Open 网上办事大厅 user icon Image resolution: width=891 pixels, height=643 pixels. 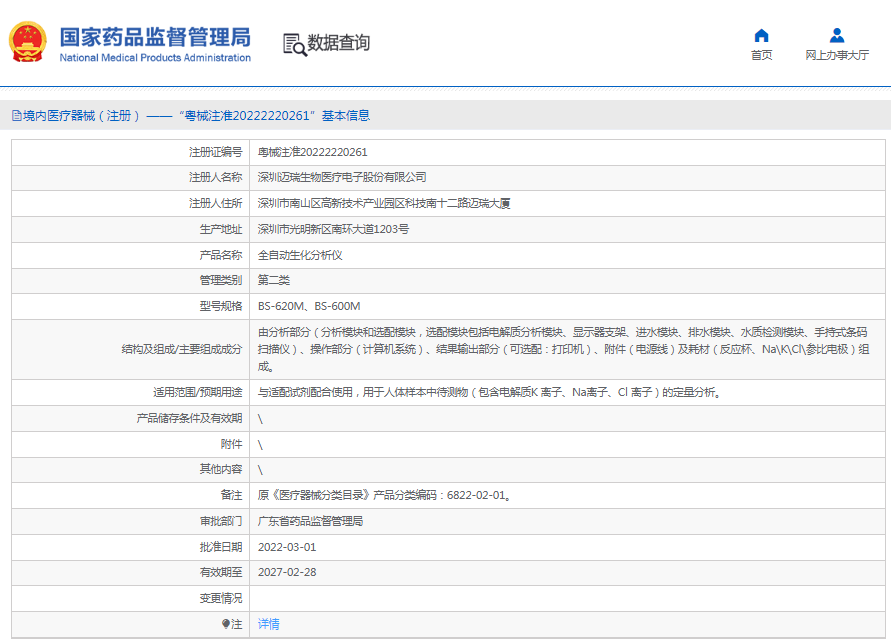836,36
